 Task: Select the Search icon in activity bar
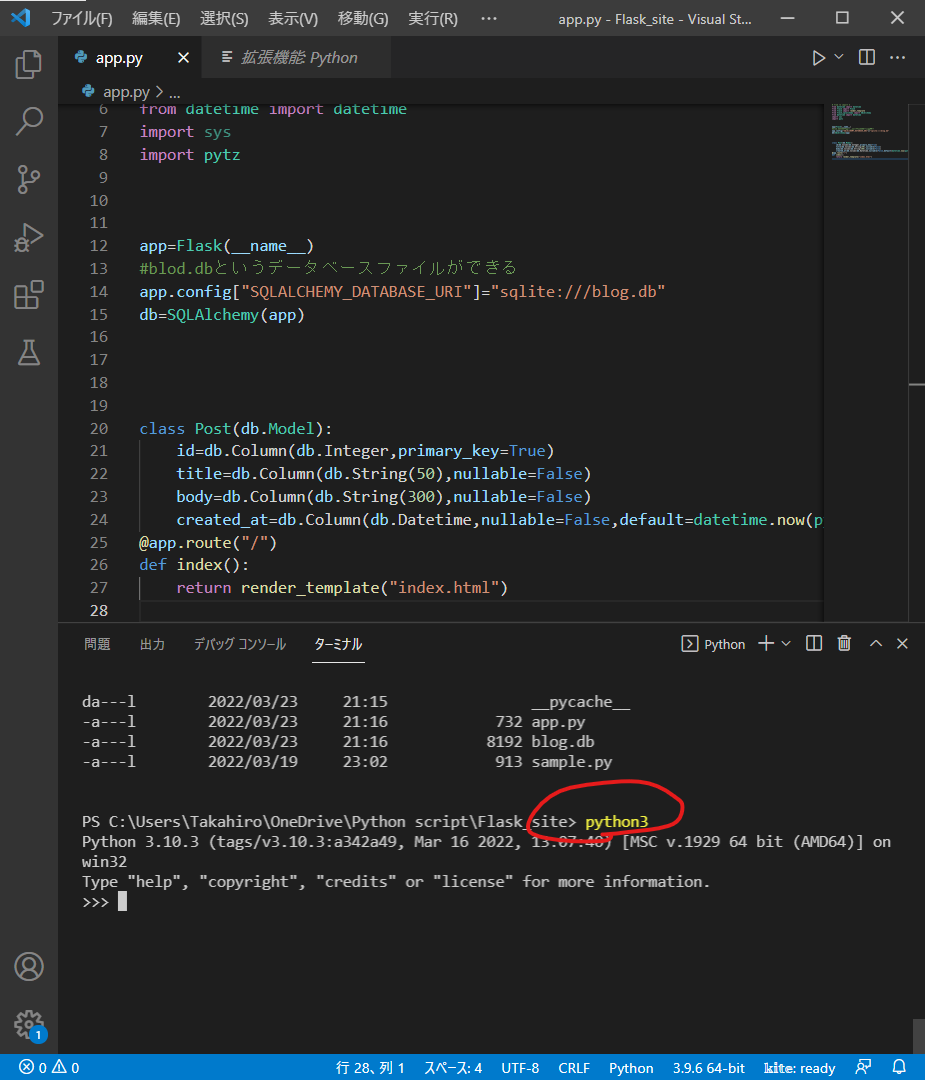[x=28, y=121]
